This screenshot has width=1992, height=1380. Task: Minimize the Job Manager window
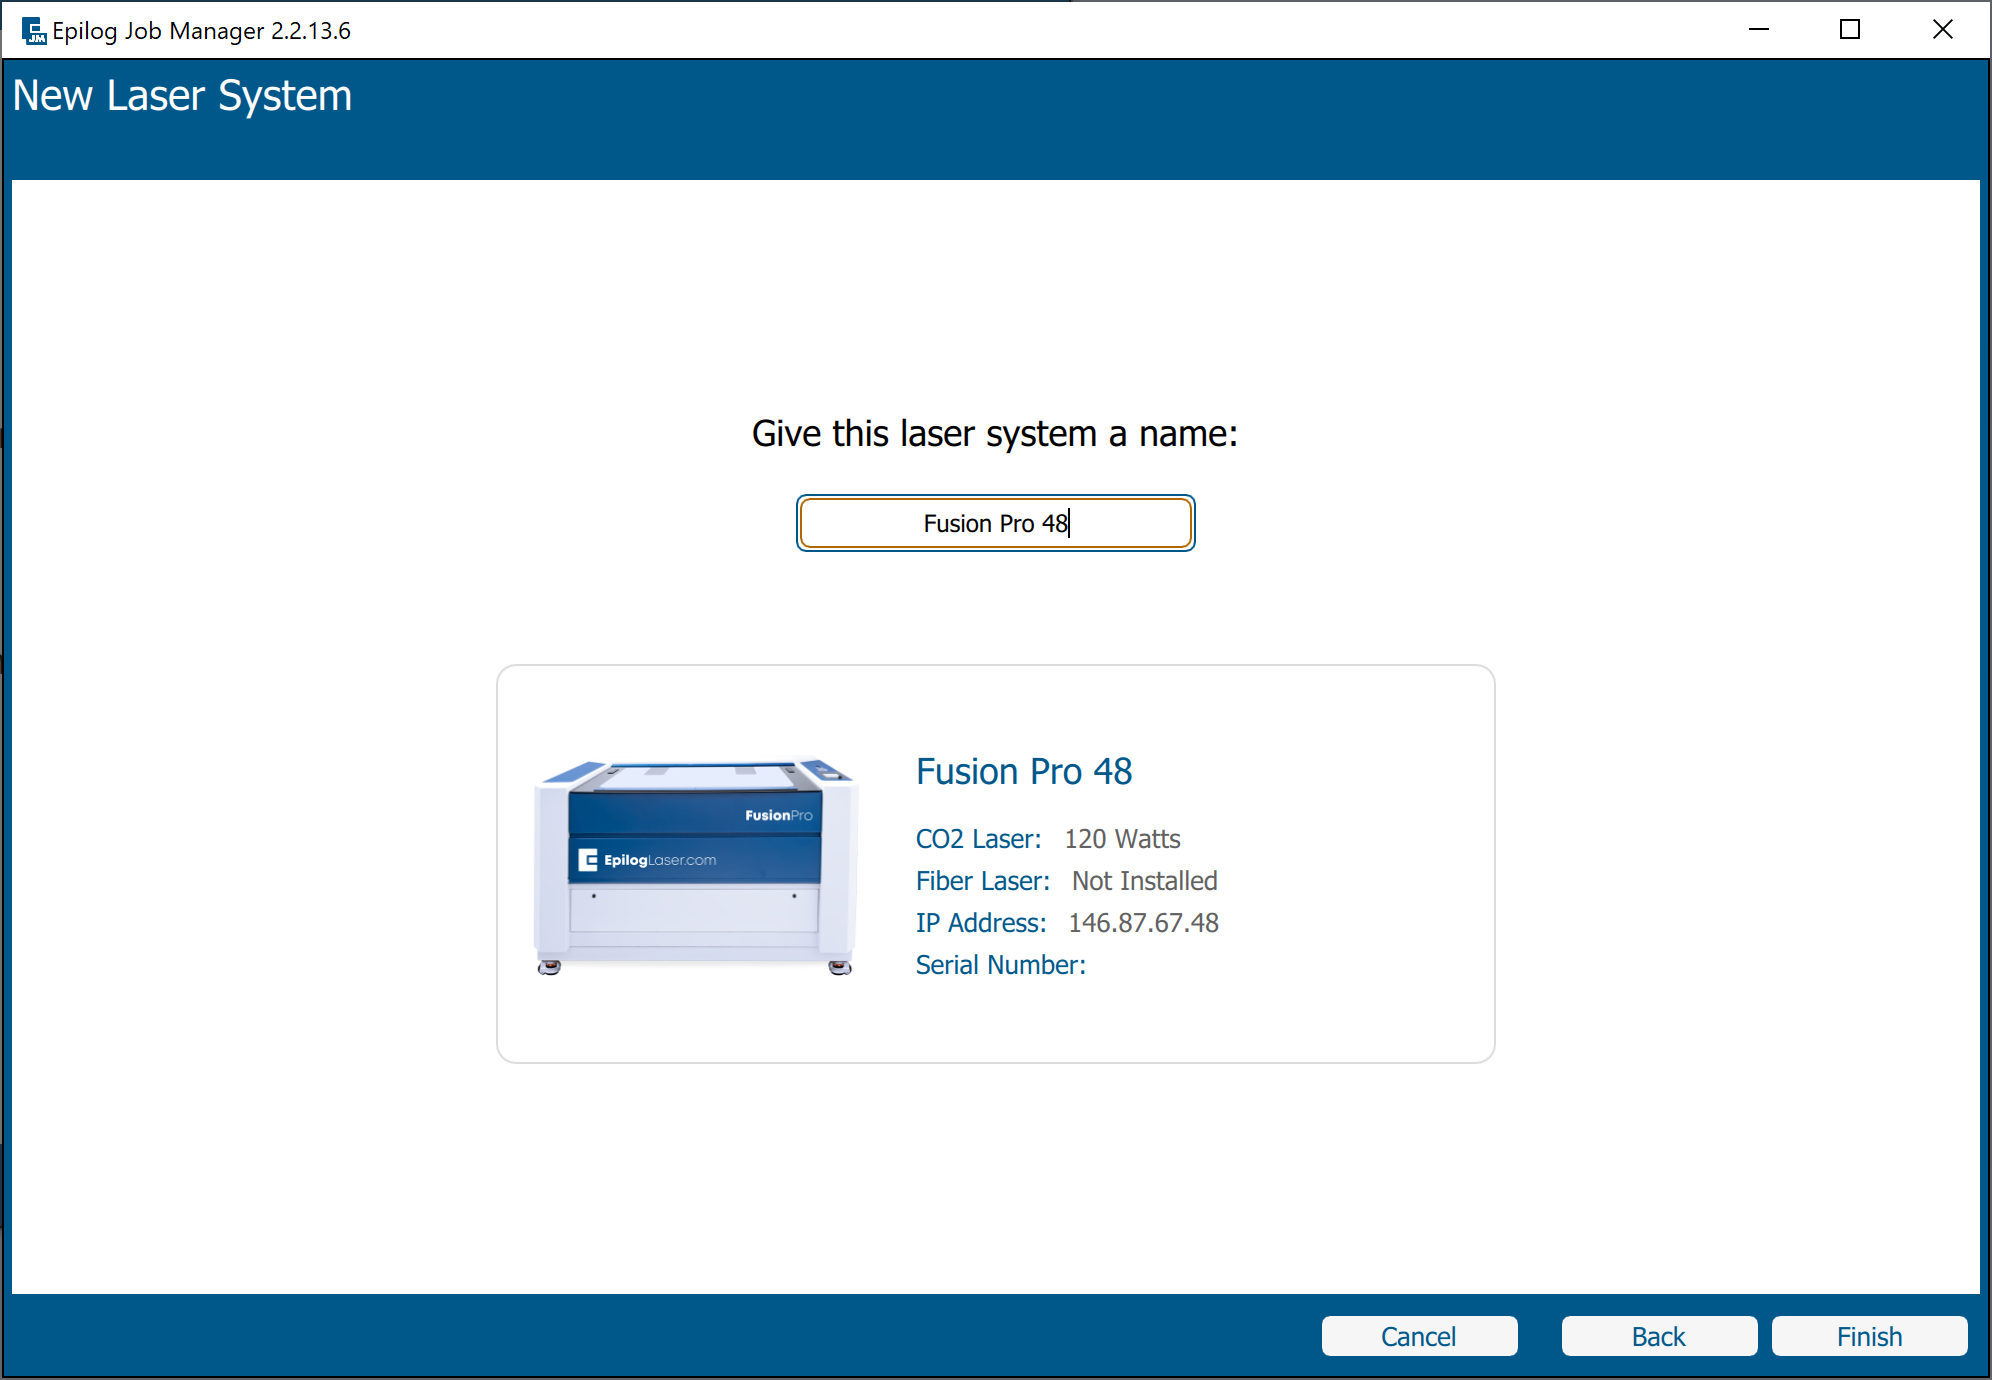pyautogui.click(x=1759, y=30)
